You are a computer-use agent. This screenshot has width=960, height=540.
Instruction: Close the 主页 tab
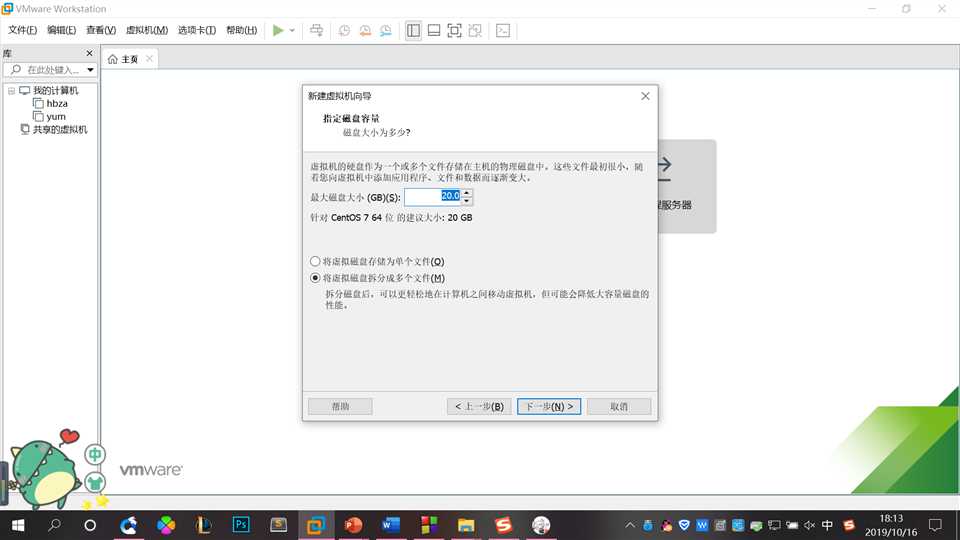point(149,59)
